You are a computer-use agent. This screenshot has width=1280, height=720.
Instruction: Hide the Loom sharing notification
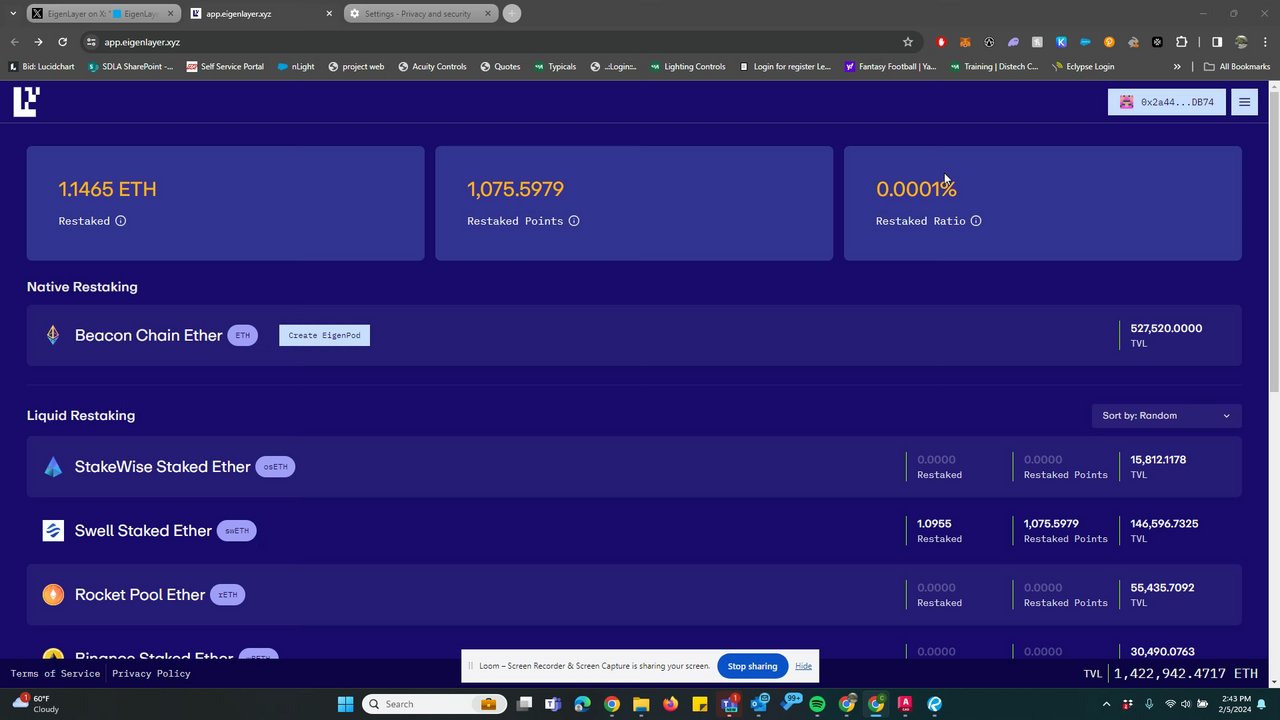[803, 666]
